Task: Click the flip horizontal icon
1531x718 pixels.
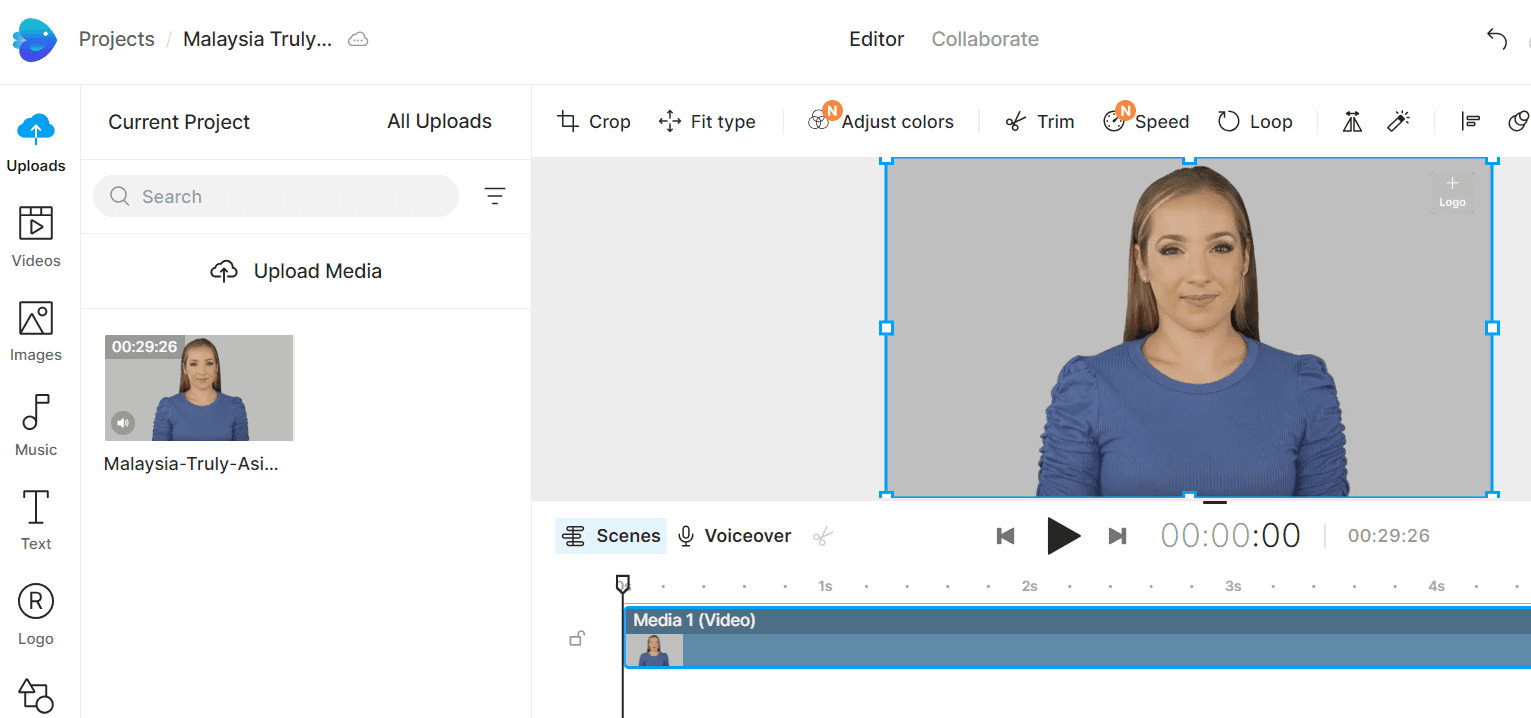Action: pyautogui.click(x=1352, y=122)
